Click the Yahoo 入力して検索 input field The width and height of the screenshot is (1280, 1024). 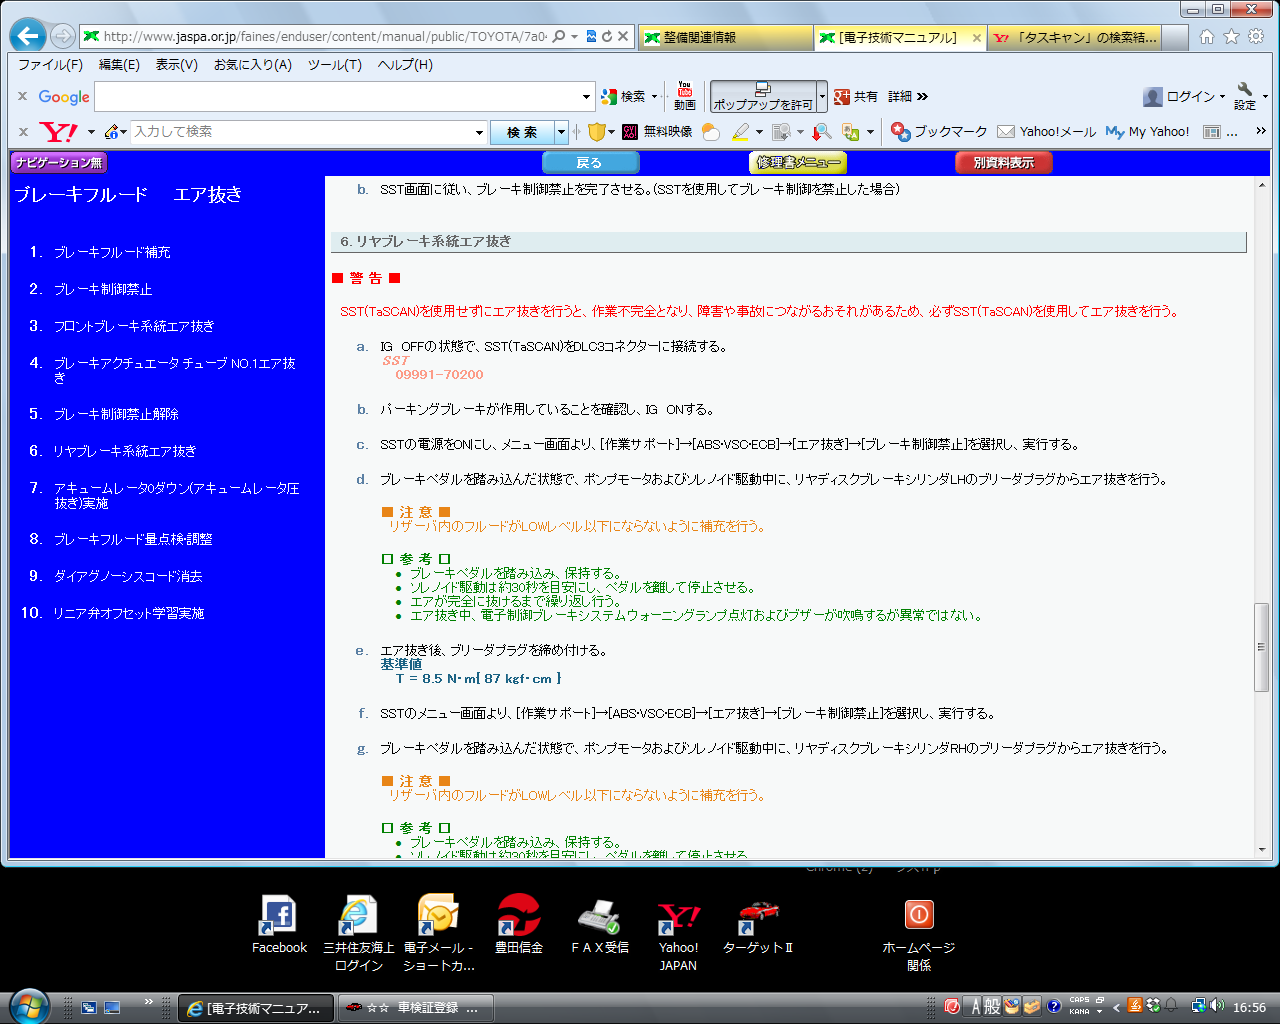point(301,131)
